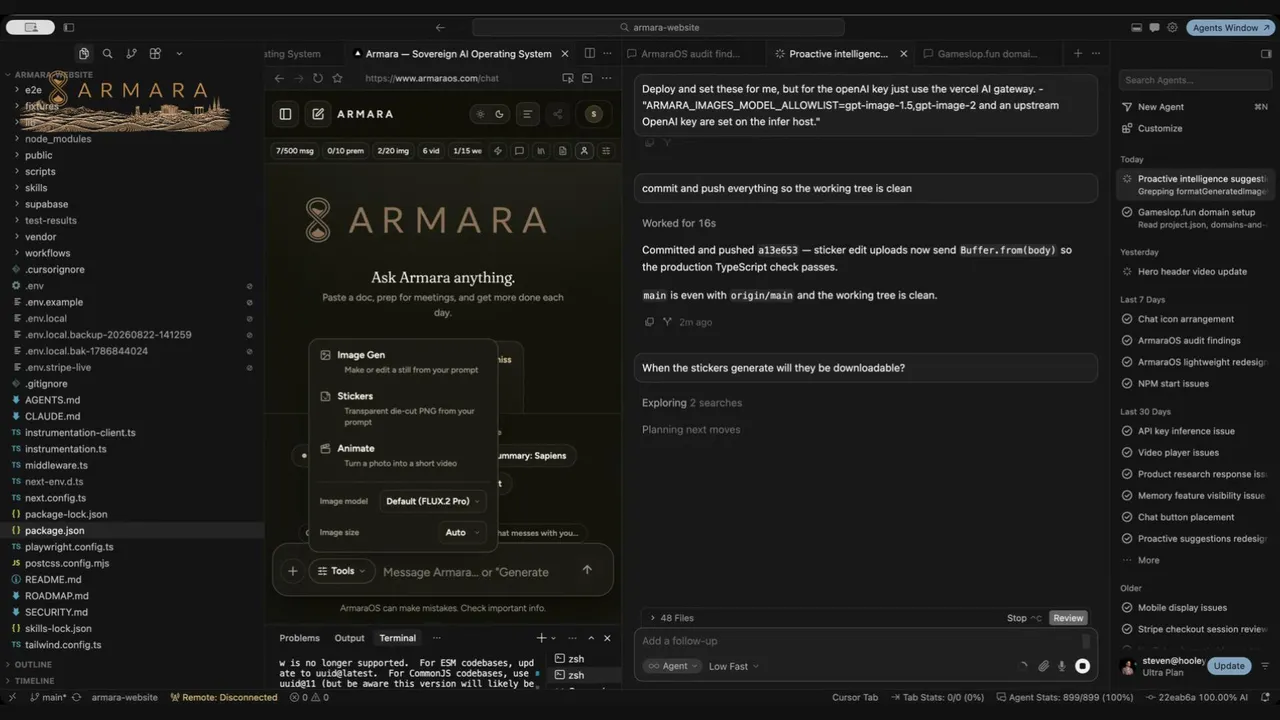The image size is (1280, 720).
Task: Click New Agent in agents panel
Action: click(1160, 107)
